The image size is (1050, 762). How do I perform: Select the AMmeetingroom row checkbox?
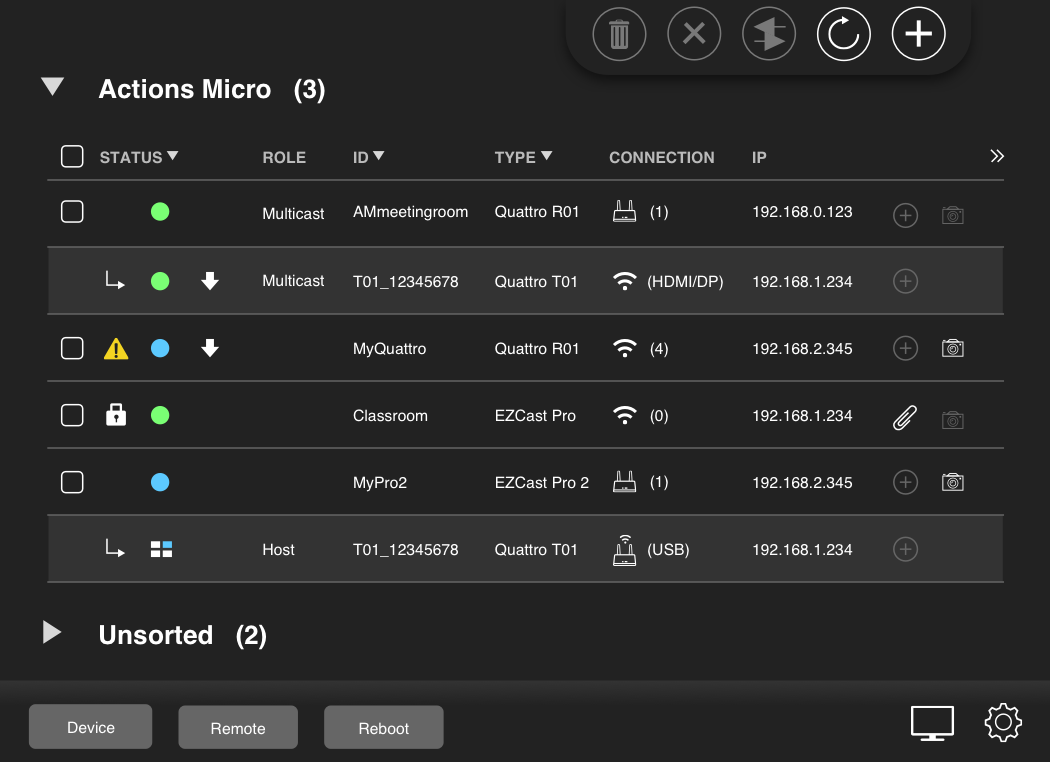(72, 212)
